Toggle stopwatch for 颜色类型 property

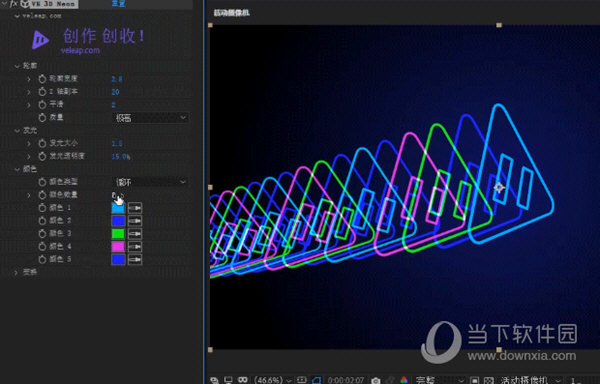click(42, 182)
